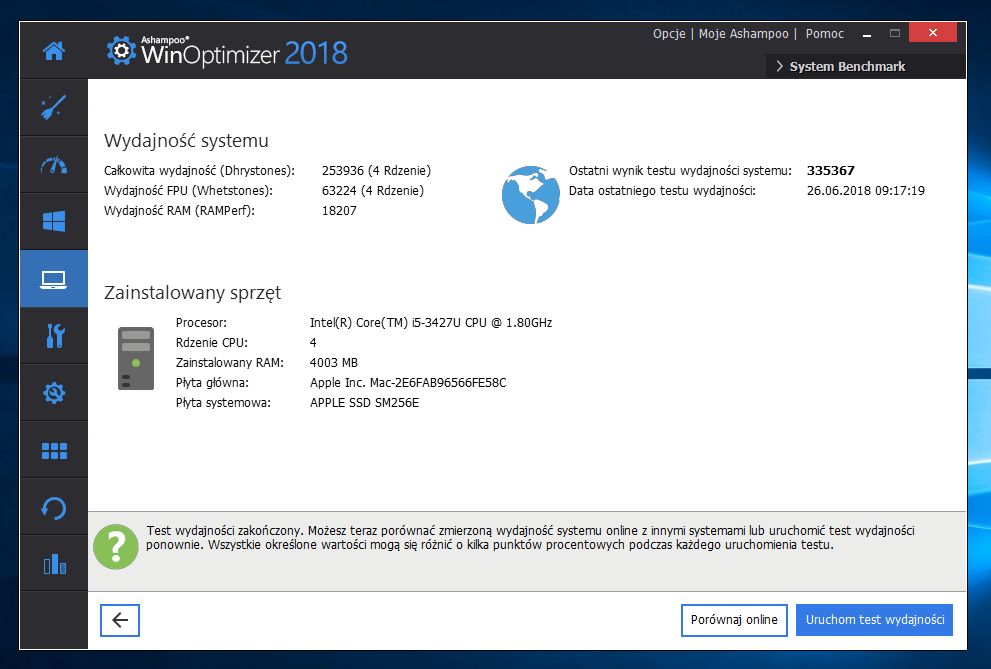991x669 pixels.
Task: Click the test date 26.06.2018 09:17:19
Action: 865,191
